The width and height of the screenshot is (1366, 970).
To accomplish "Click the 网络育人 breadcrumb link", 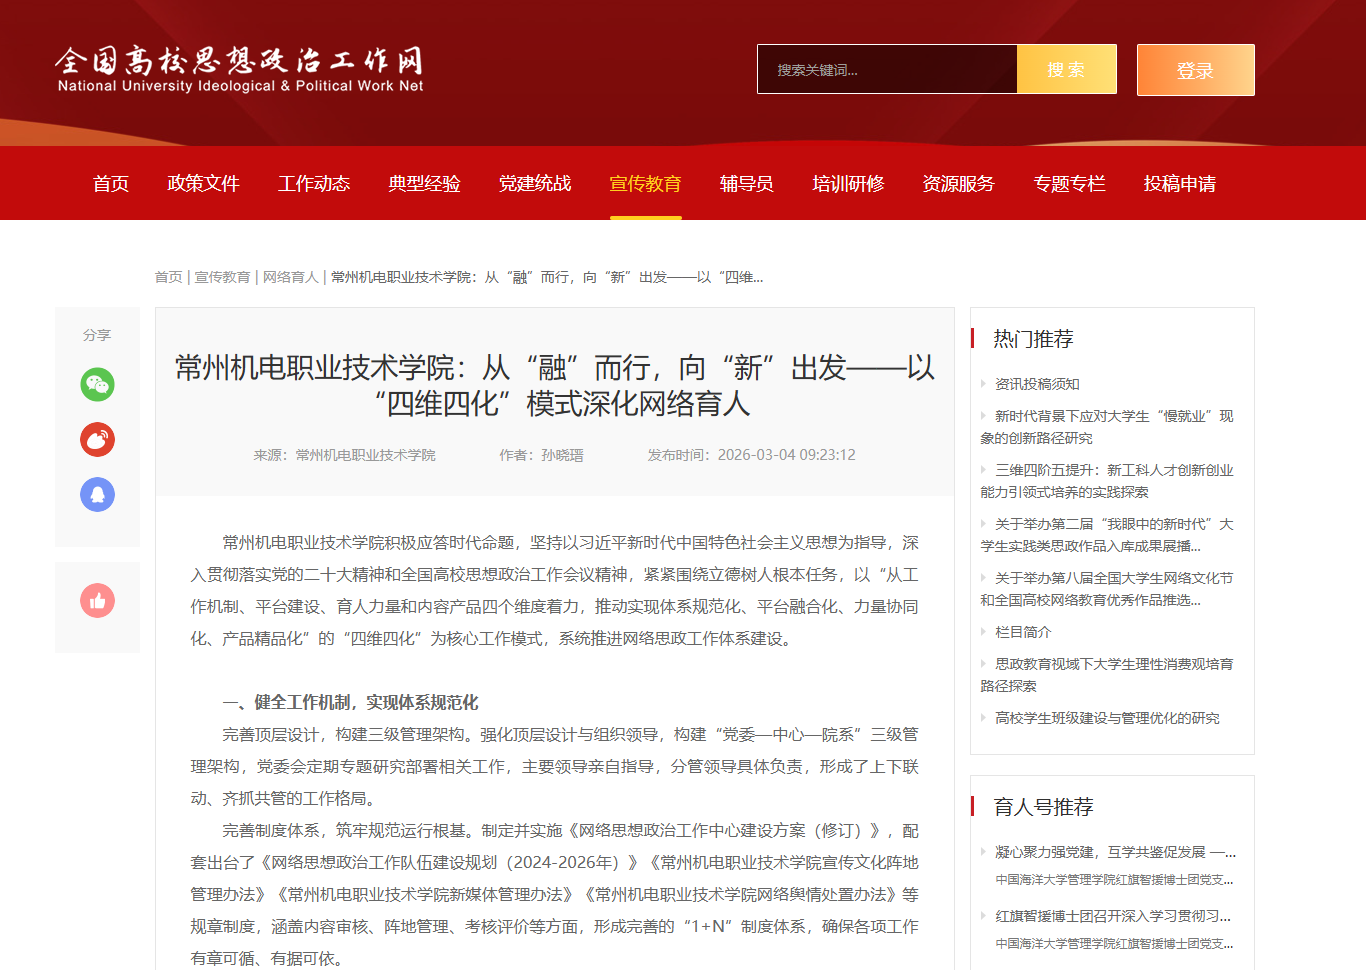I will click(x=290, y=277).
